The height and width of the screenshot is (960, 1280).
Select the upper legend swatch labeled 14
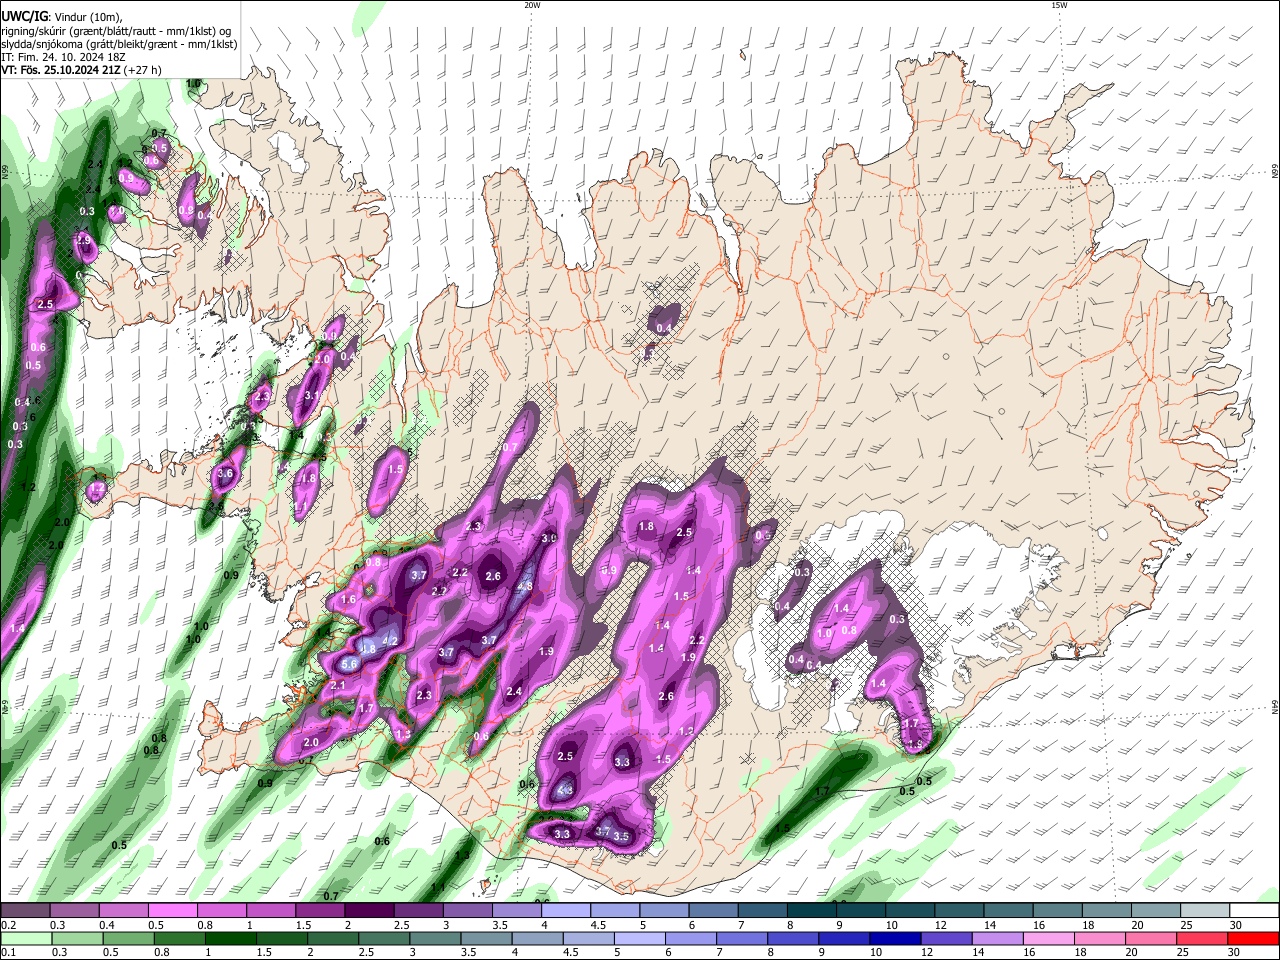tap(1009, 910)
